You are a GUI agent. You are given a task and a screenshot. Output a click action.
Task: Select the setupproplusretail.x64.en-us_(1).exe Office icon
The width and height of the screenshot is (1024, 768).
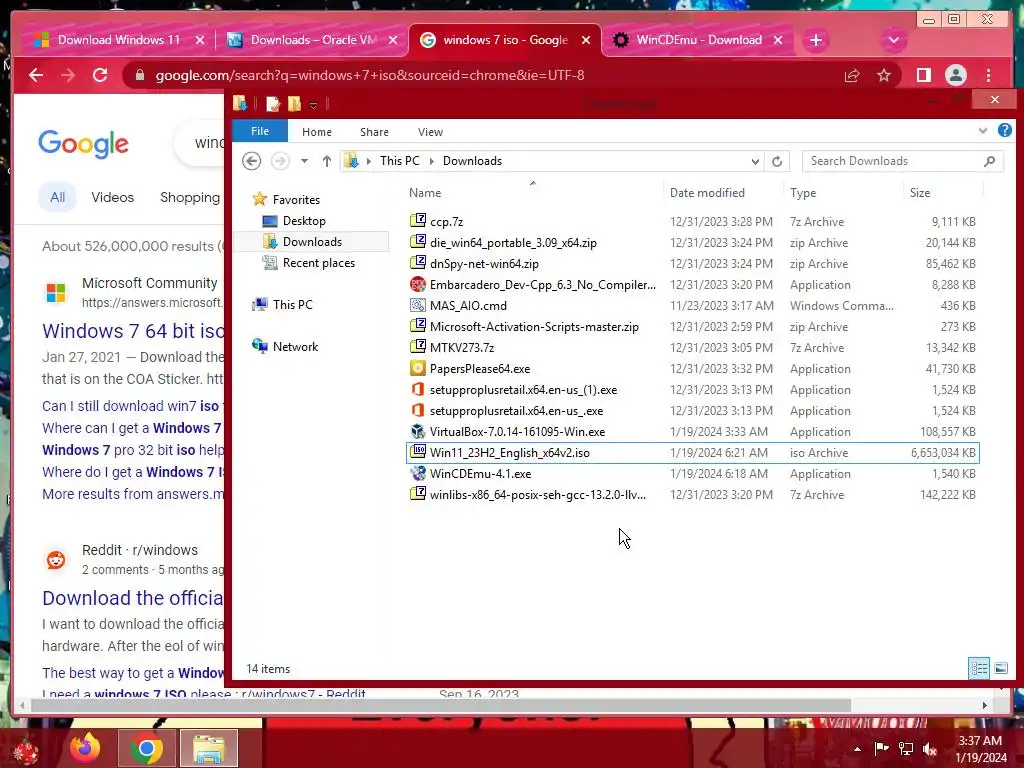tap(418, 389)
